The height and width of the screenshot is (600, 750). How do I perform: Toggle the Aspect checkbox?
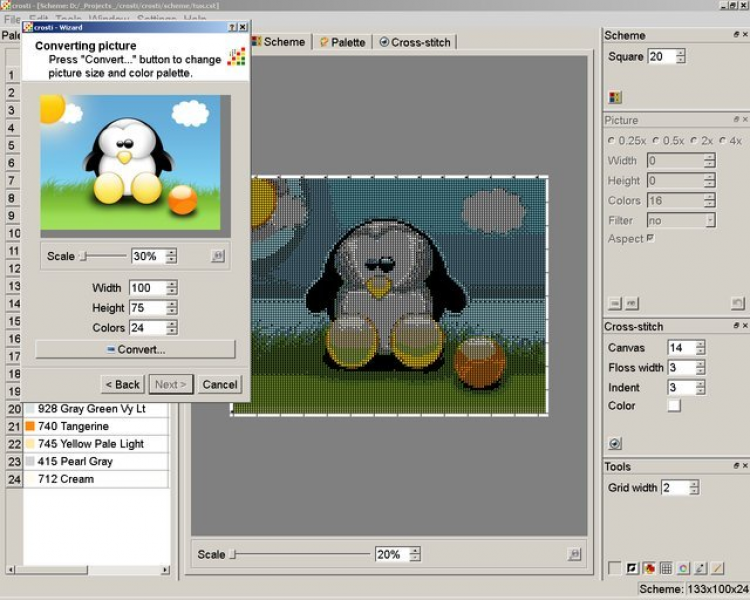[x=651, y=238]
